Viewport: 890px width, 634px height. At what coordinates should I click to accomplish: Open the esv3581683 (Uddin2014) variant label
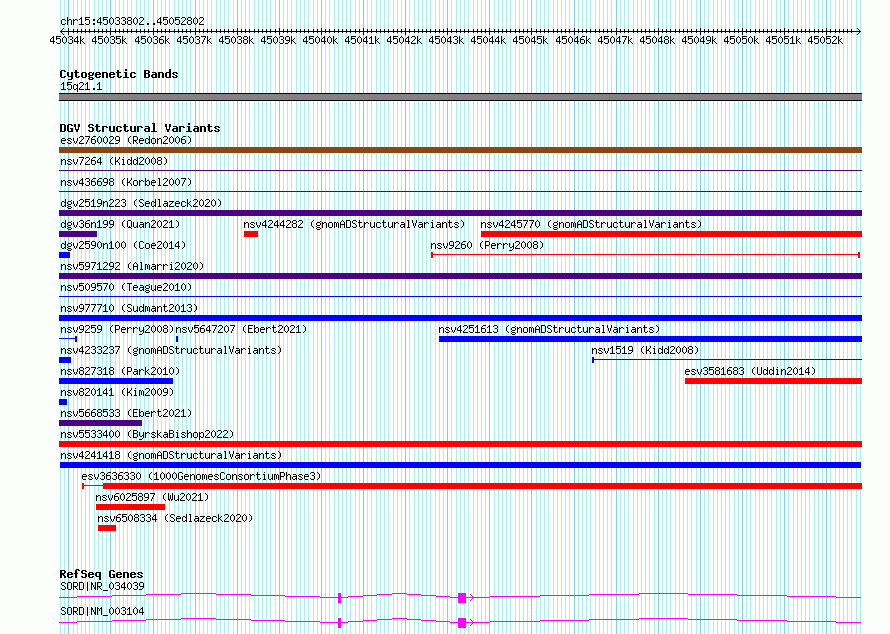click(750, 371)
